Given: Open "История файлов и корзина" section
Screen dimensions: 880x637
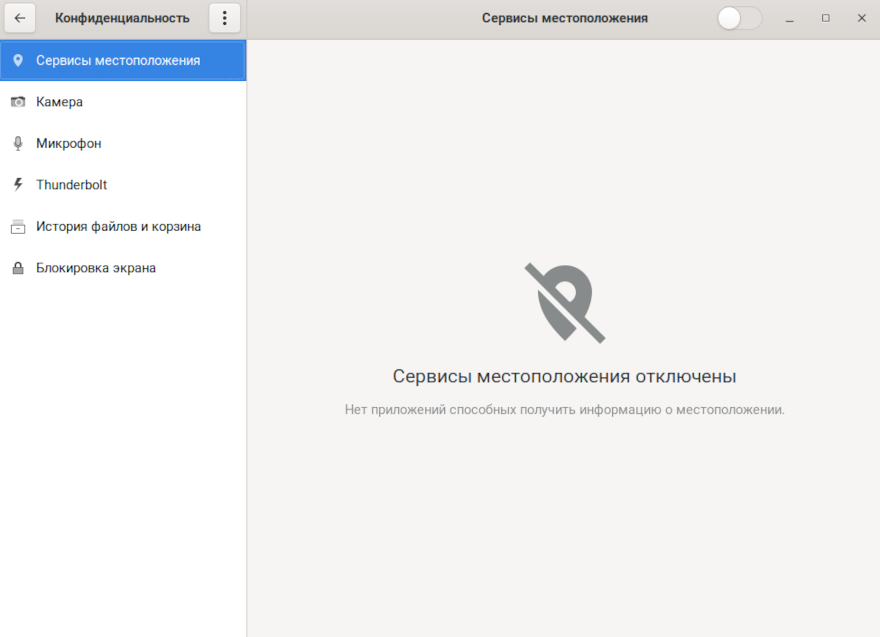Looking at the screenshot, I should coord(118,227).
